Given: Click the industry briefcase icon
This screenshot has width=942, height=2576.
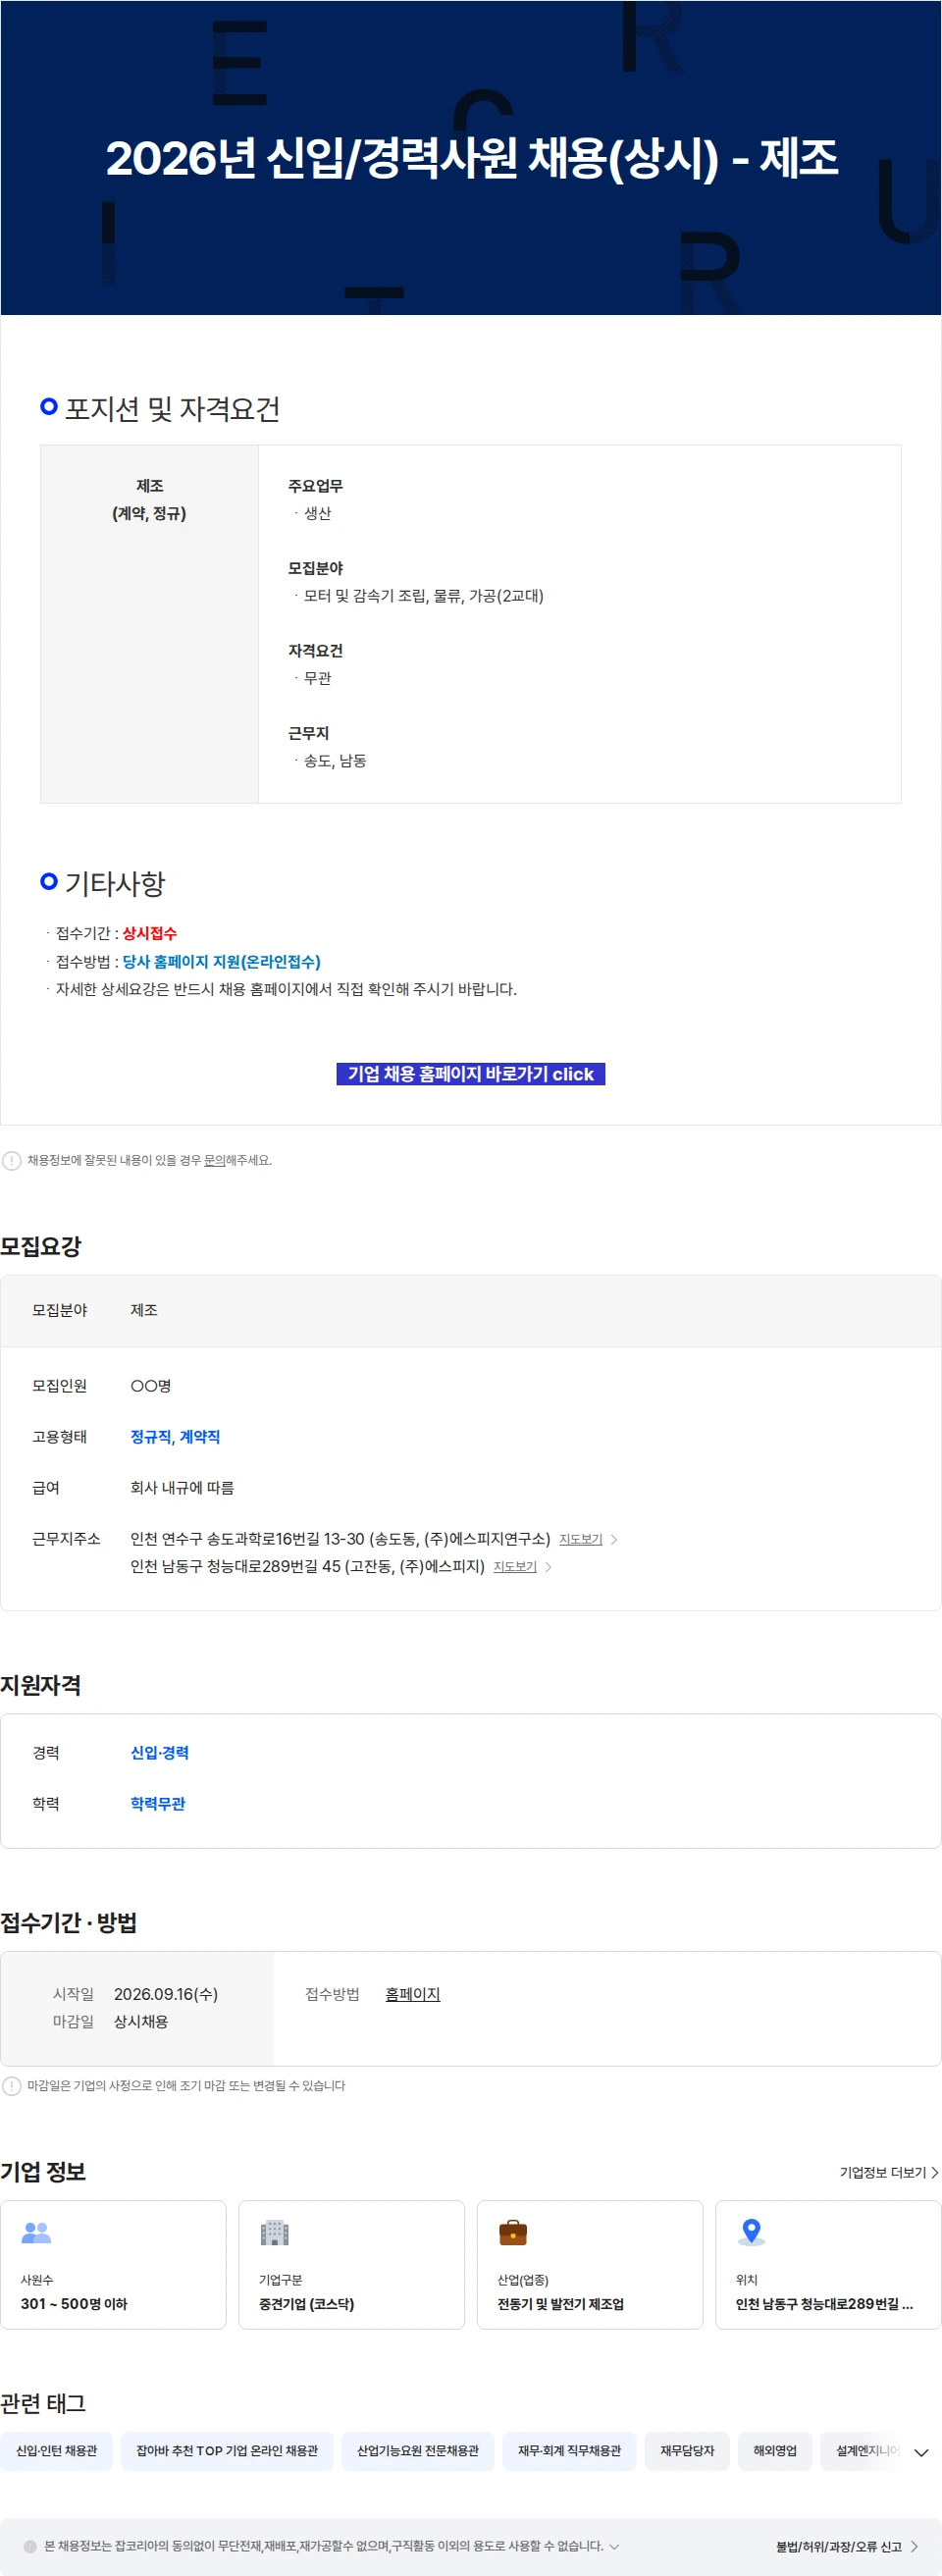Looking at the screenshot, I should click(x=513, y=2232).
